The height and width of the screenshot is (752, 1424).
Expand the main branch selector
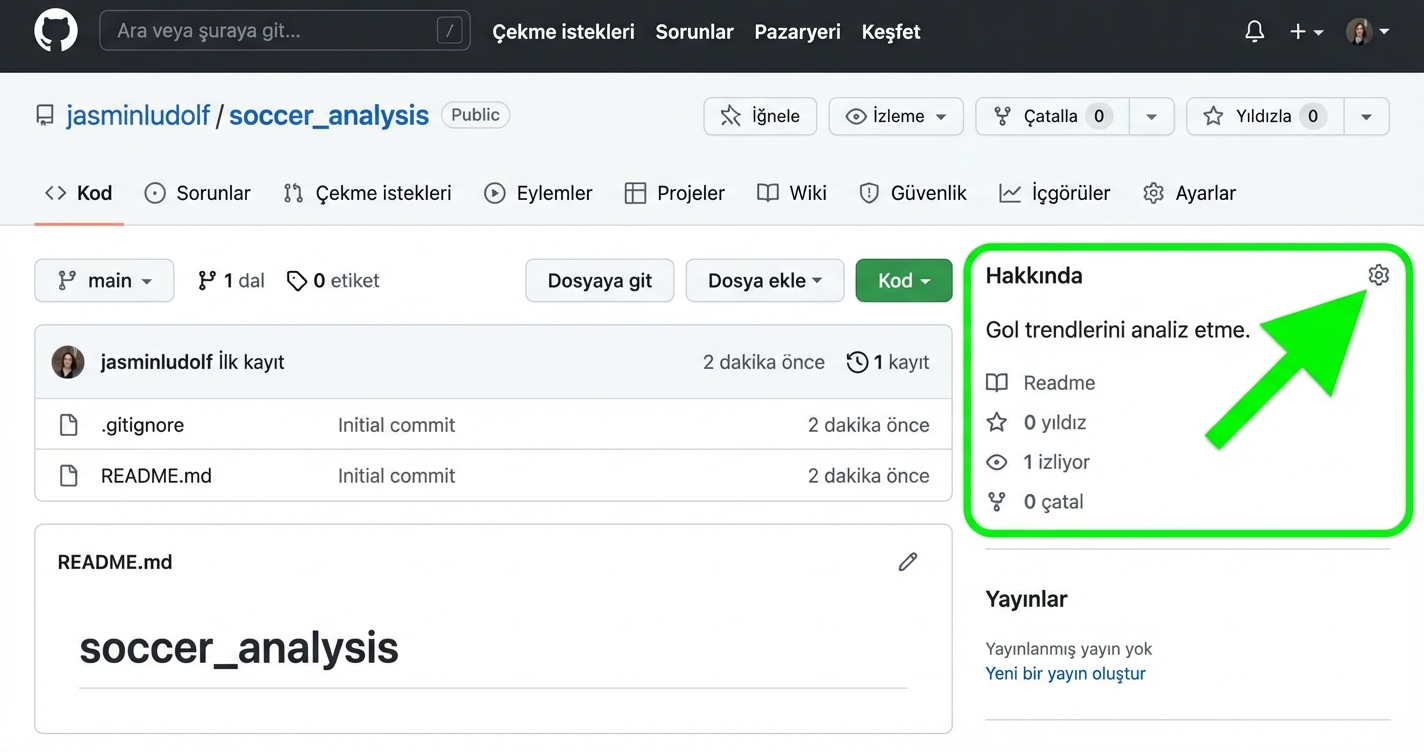(x=104, y=281)
